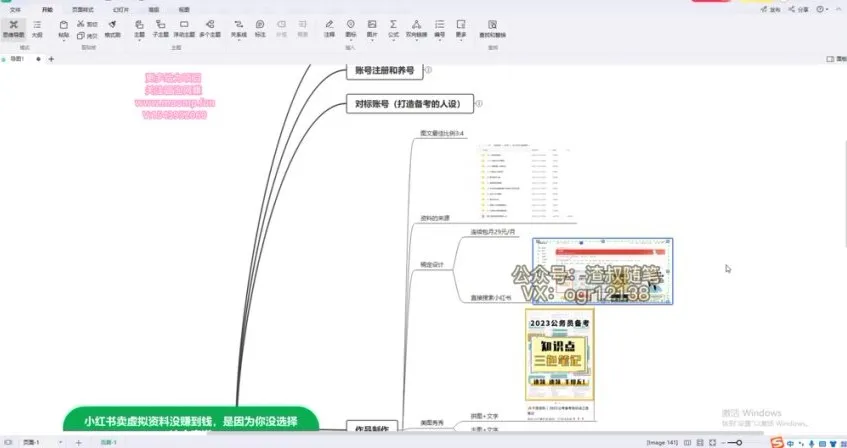Insert a 公式 formula
The width and height of the screenshot is (847, 448).
393,27
